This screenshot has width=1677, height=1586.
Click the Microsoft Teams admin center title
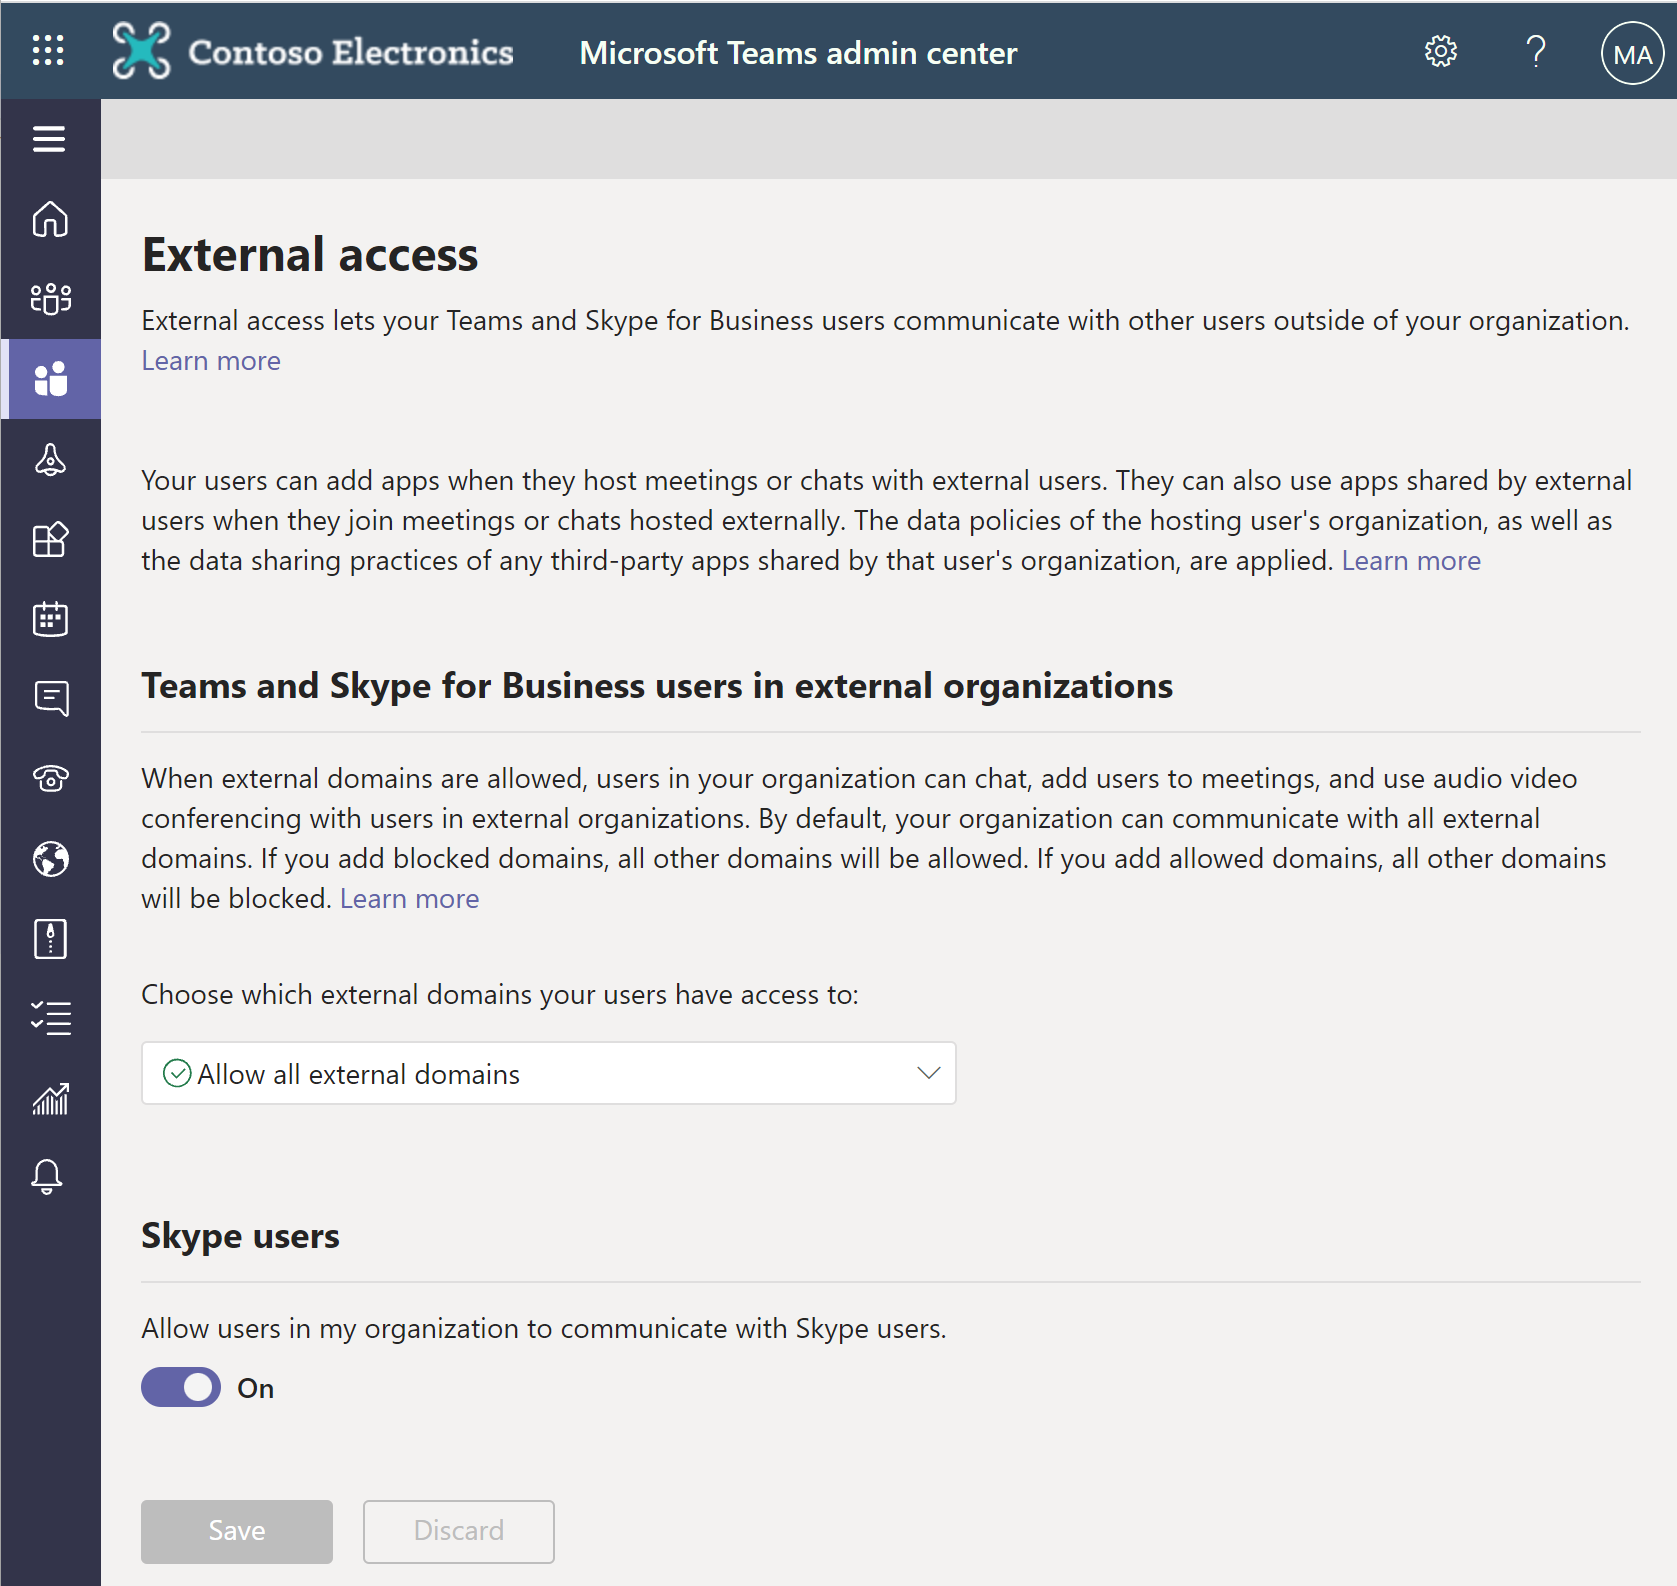tap(798, 52)
